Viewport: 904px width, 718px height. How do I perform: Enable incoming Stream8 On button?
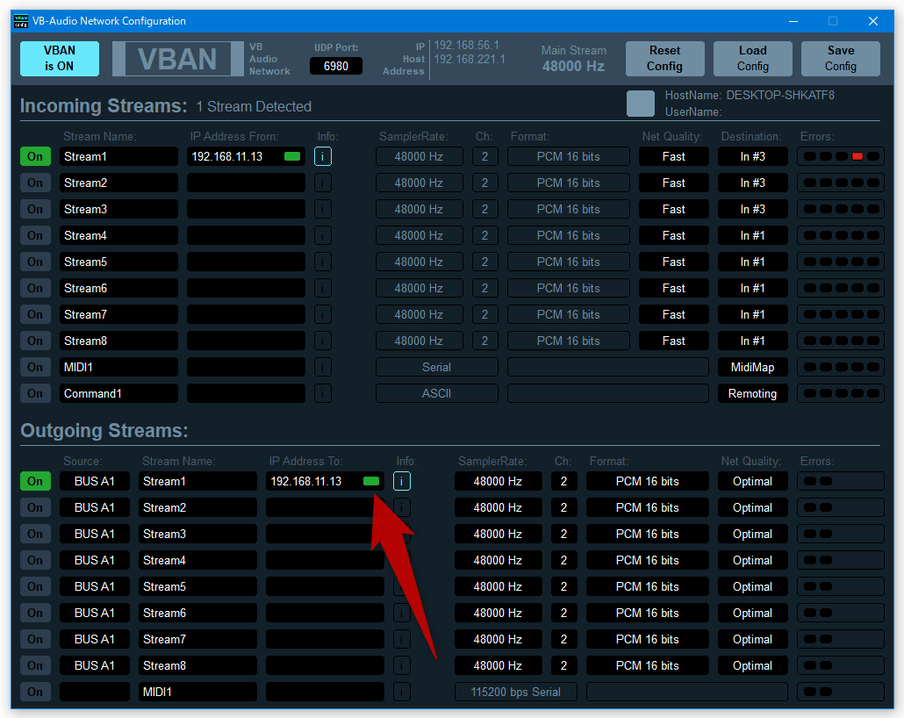click(35, 341)
